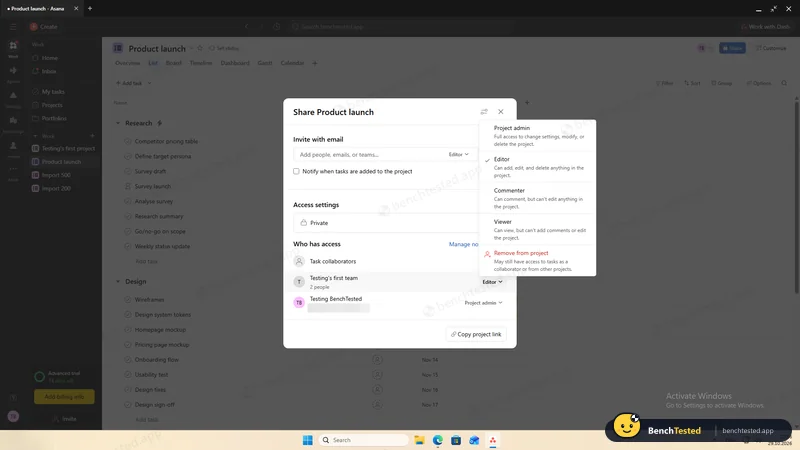The image size is (800, 450).
Task: Open the three-dot More icon in left rail
Action: [x=13, y=169]
